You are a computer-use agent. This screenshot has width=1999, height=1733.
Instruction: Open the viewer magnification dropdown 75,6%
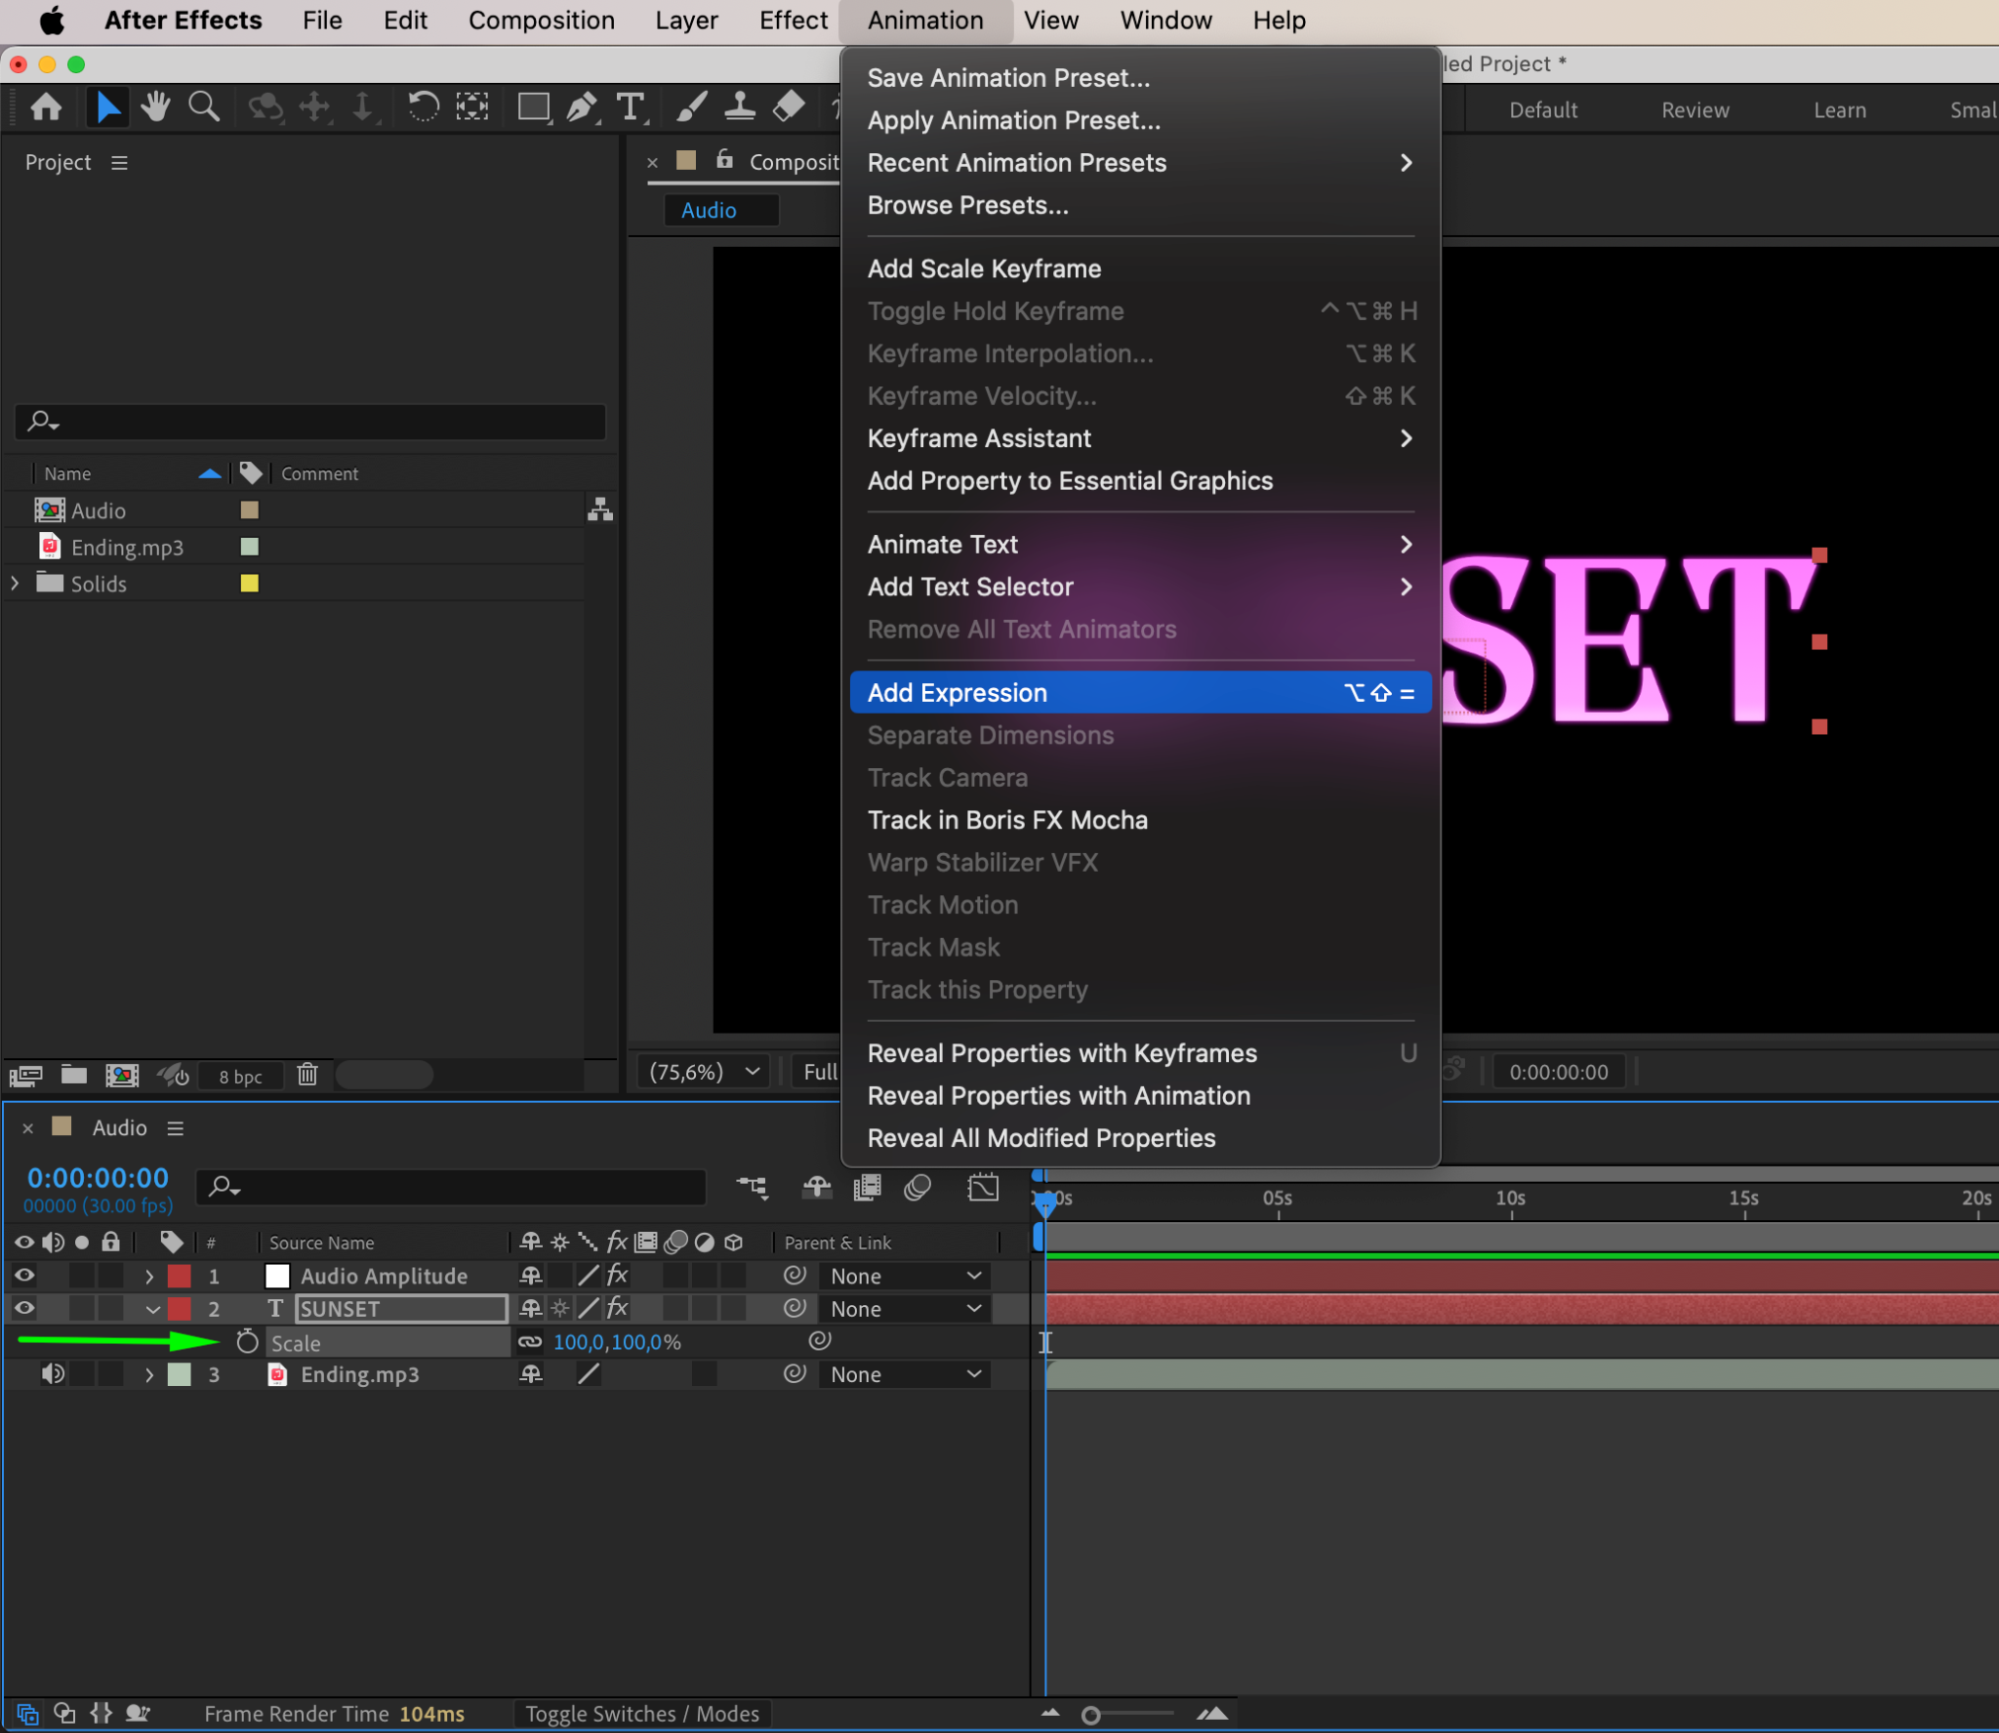tap(705, 1072)
